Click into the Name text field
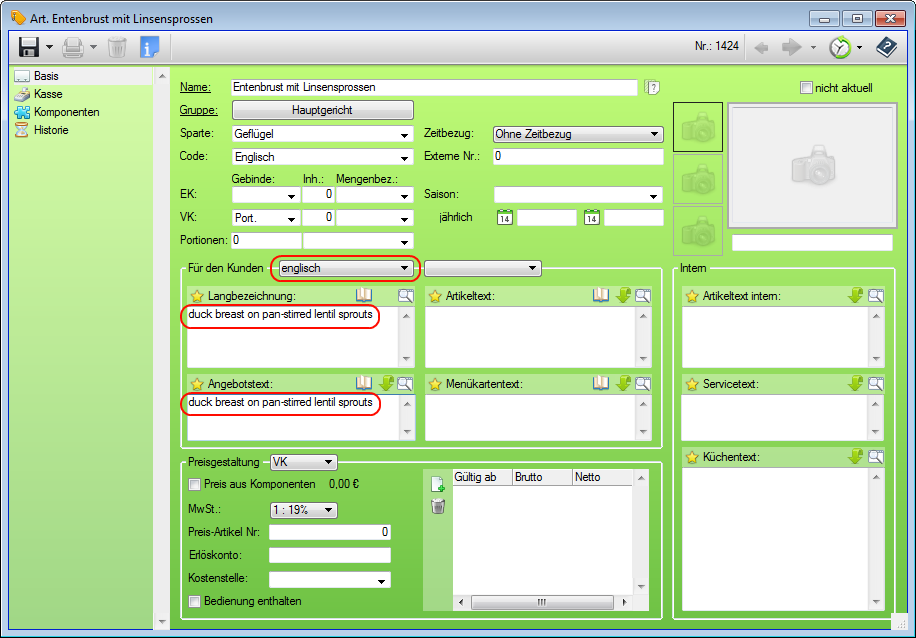 (434, 87)
